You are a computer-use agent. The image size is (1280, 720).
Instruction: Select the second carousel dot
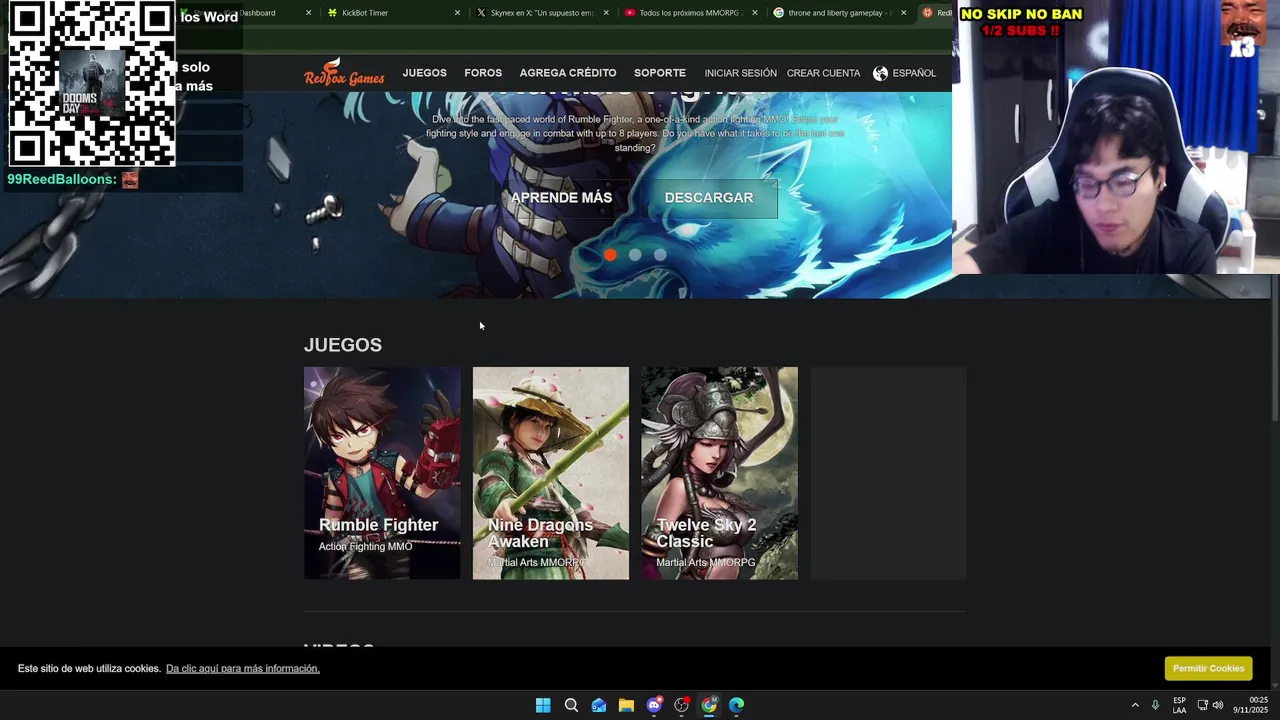click(635, 255)
